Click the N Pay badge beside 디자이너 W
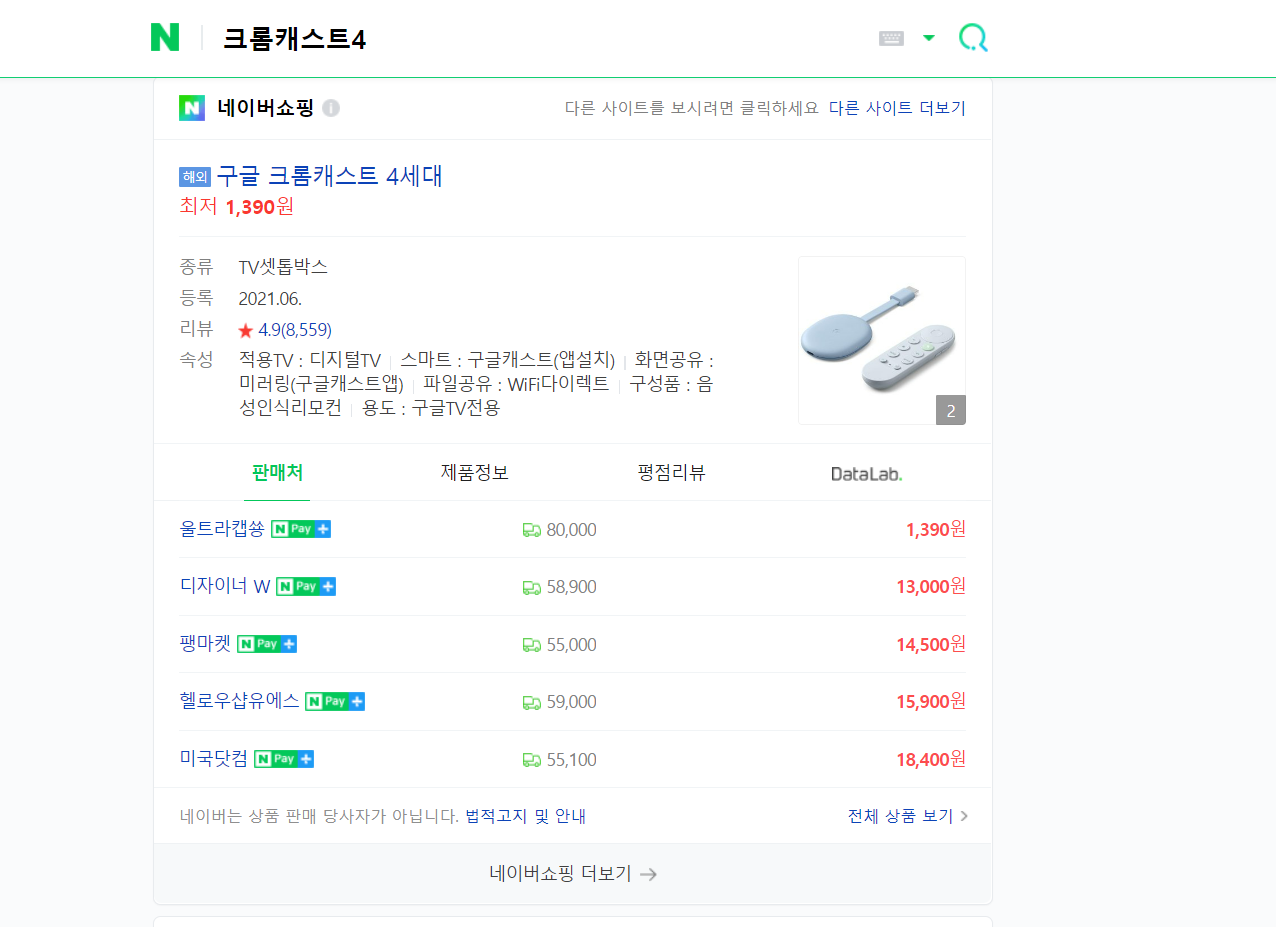Viewport: 1276px width, 927px height. (x=306, y=587)
